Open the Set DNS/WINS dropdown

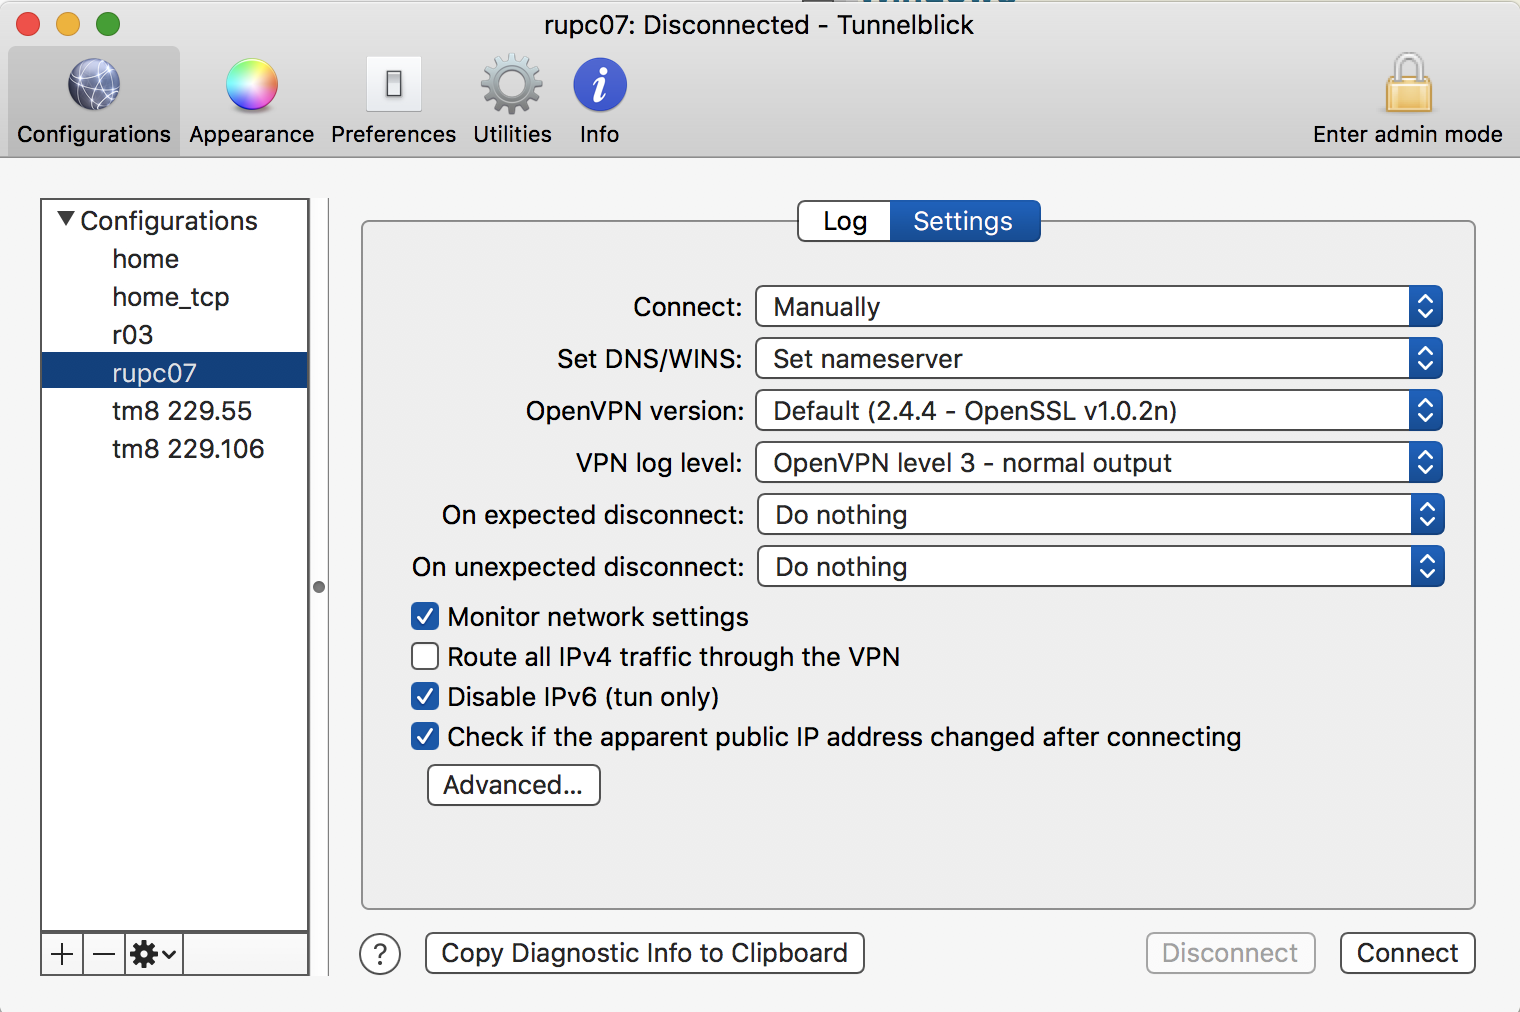click(x=1099, y=358)
